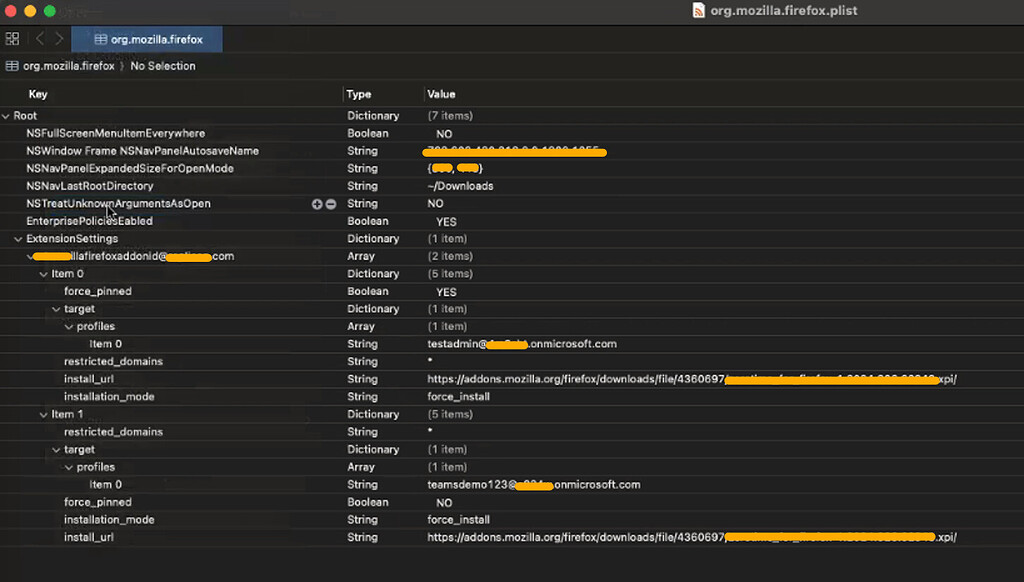Click No Selection in the breadcrumb path

(x=163, y=66)
